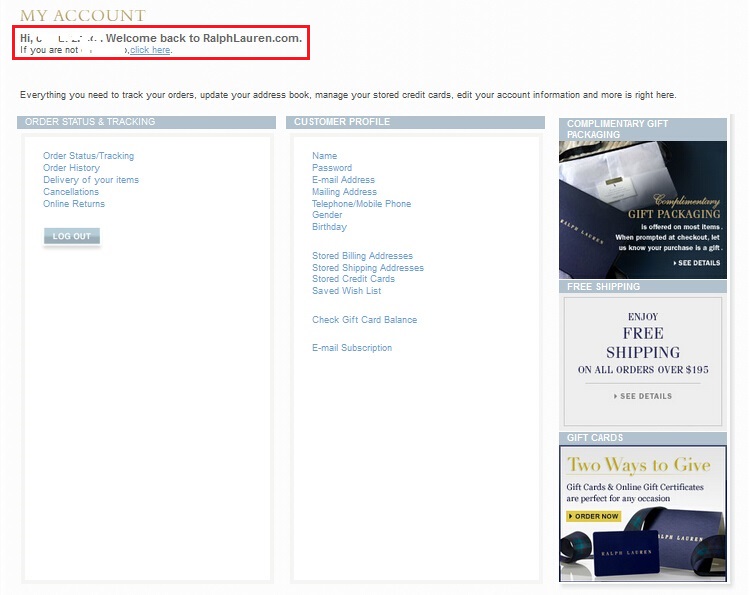
Task: View Stored Shipping Addresses
Action: (x=368, y=268)
